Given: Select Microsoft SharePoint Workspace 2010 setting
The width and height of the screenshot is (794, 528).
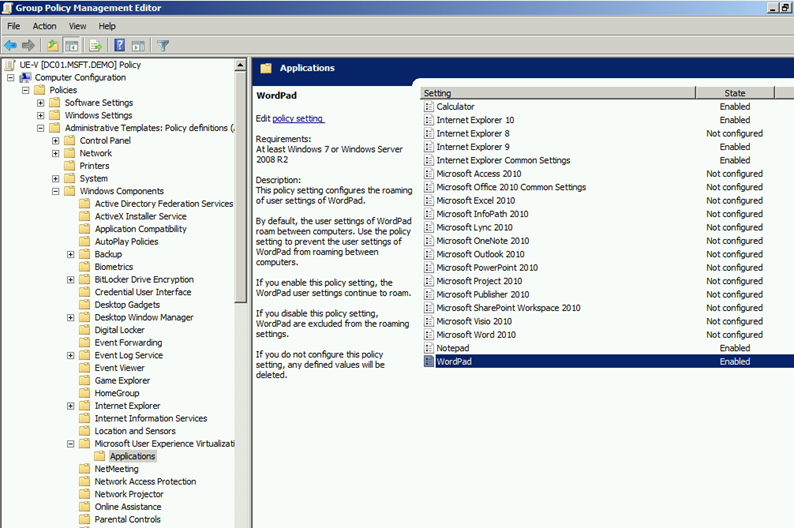Looking at the screenshot, I should click(x=508, y=308).
